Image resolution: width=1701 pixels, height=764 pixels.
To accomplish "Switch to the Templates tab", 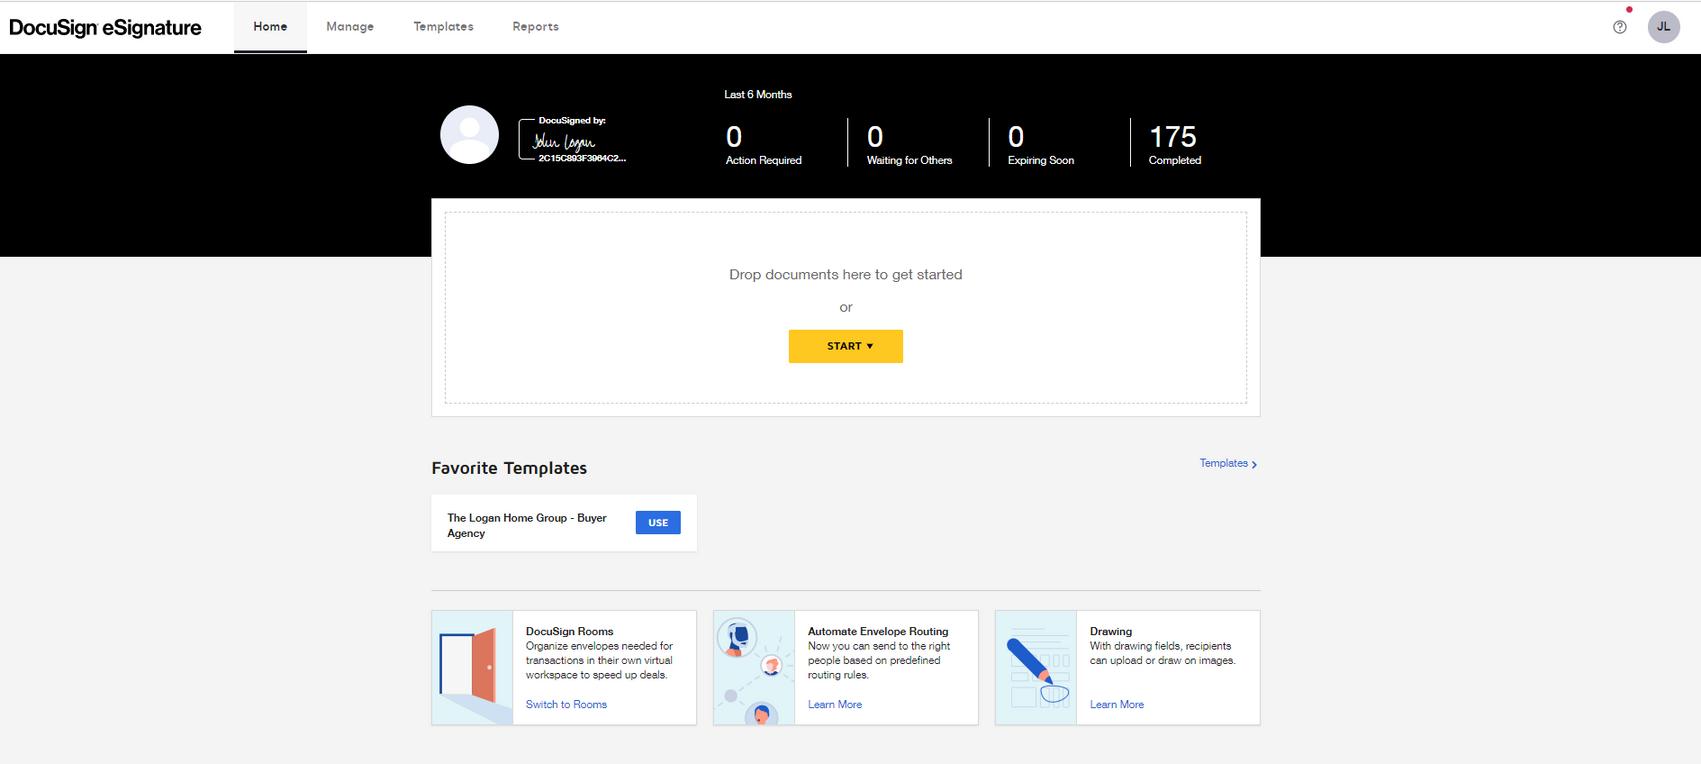I will [443, 27].
